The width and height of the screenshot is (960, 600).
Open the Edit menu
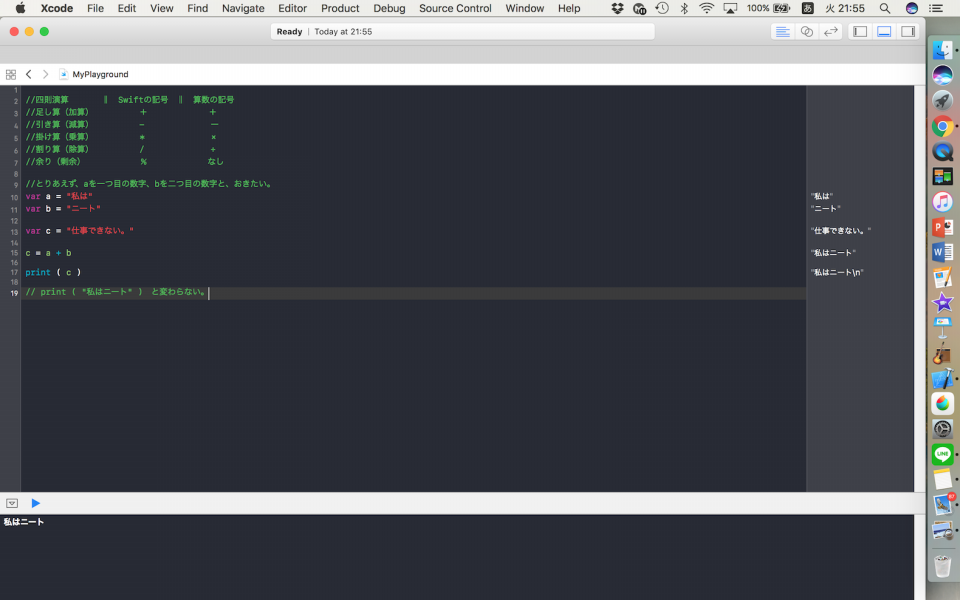point(127,8)
